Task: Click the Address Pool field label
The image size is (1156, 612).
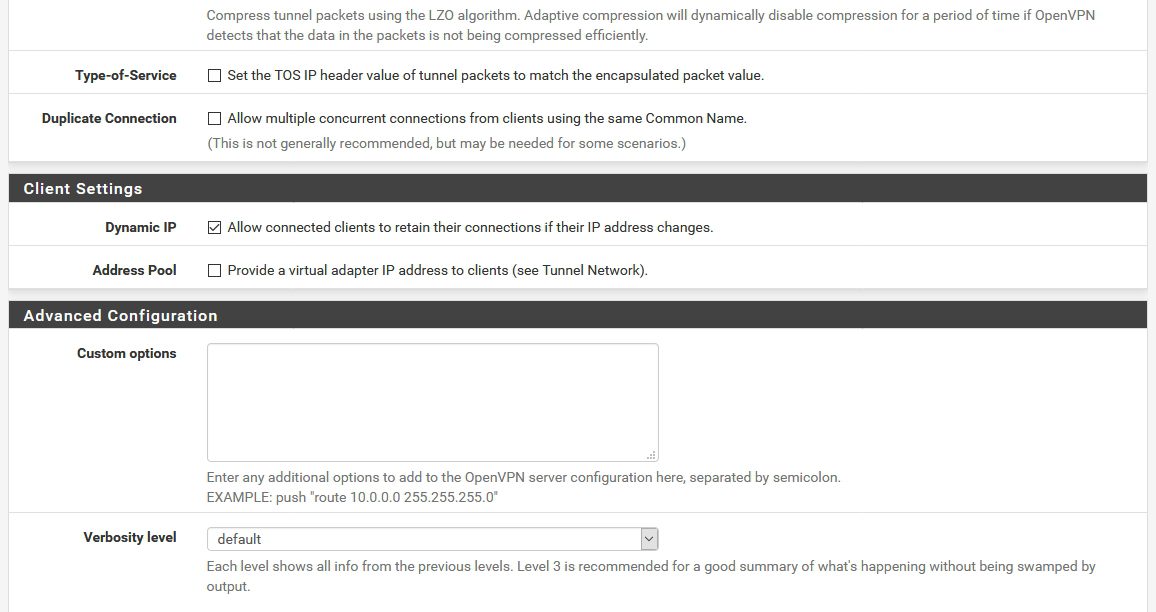Action: (135, 270)
